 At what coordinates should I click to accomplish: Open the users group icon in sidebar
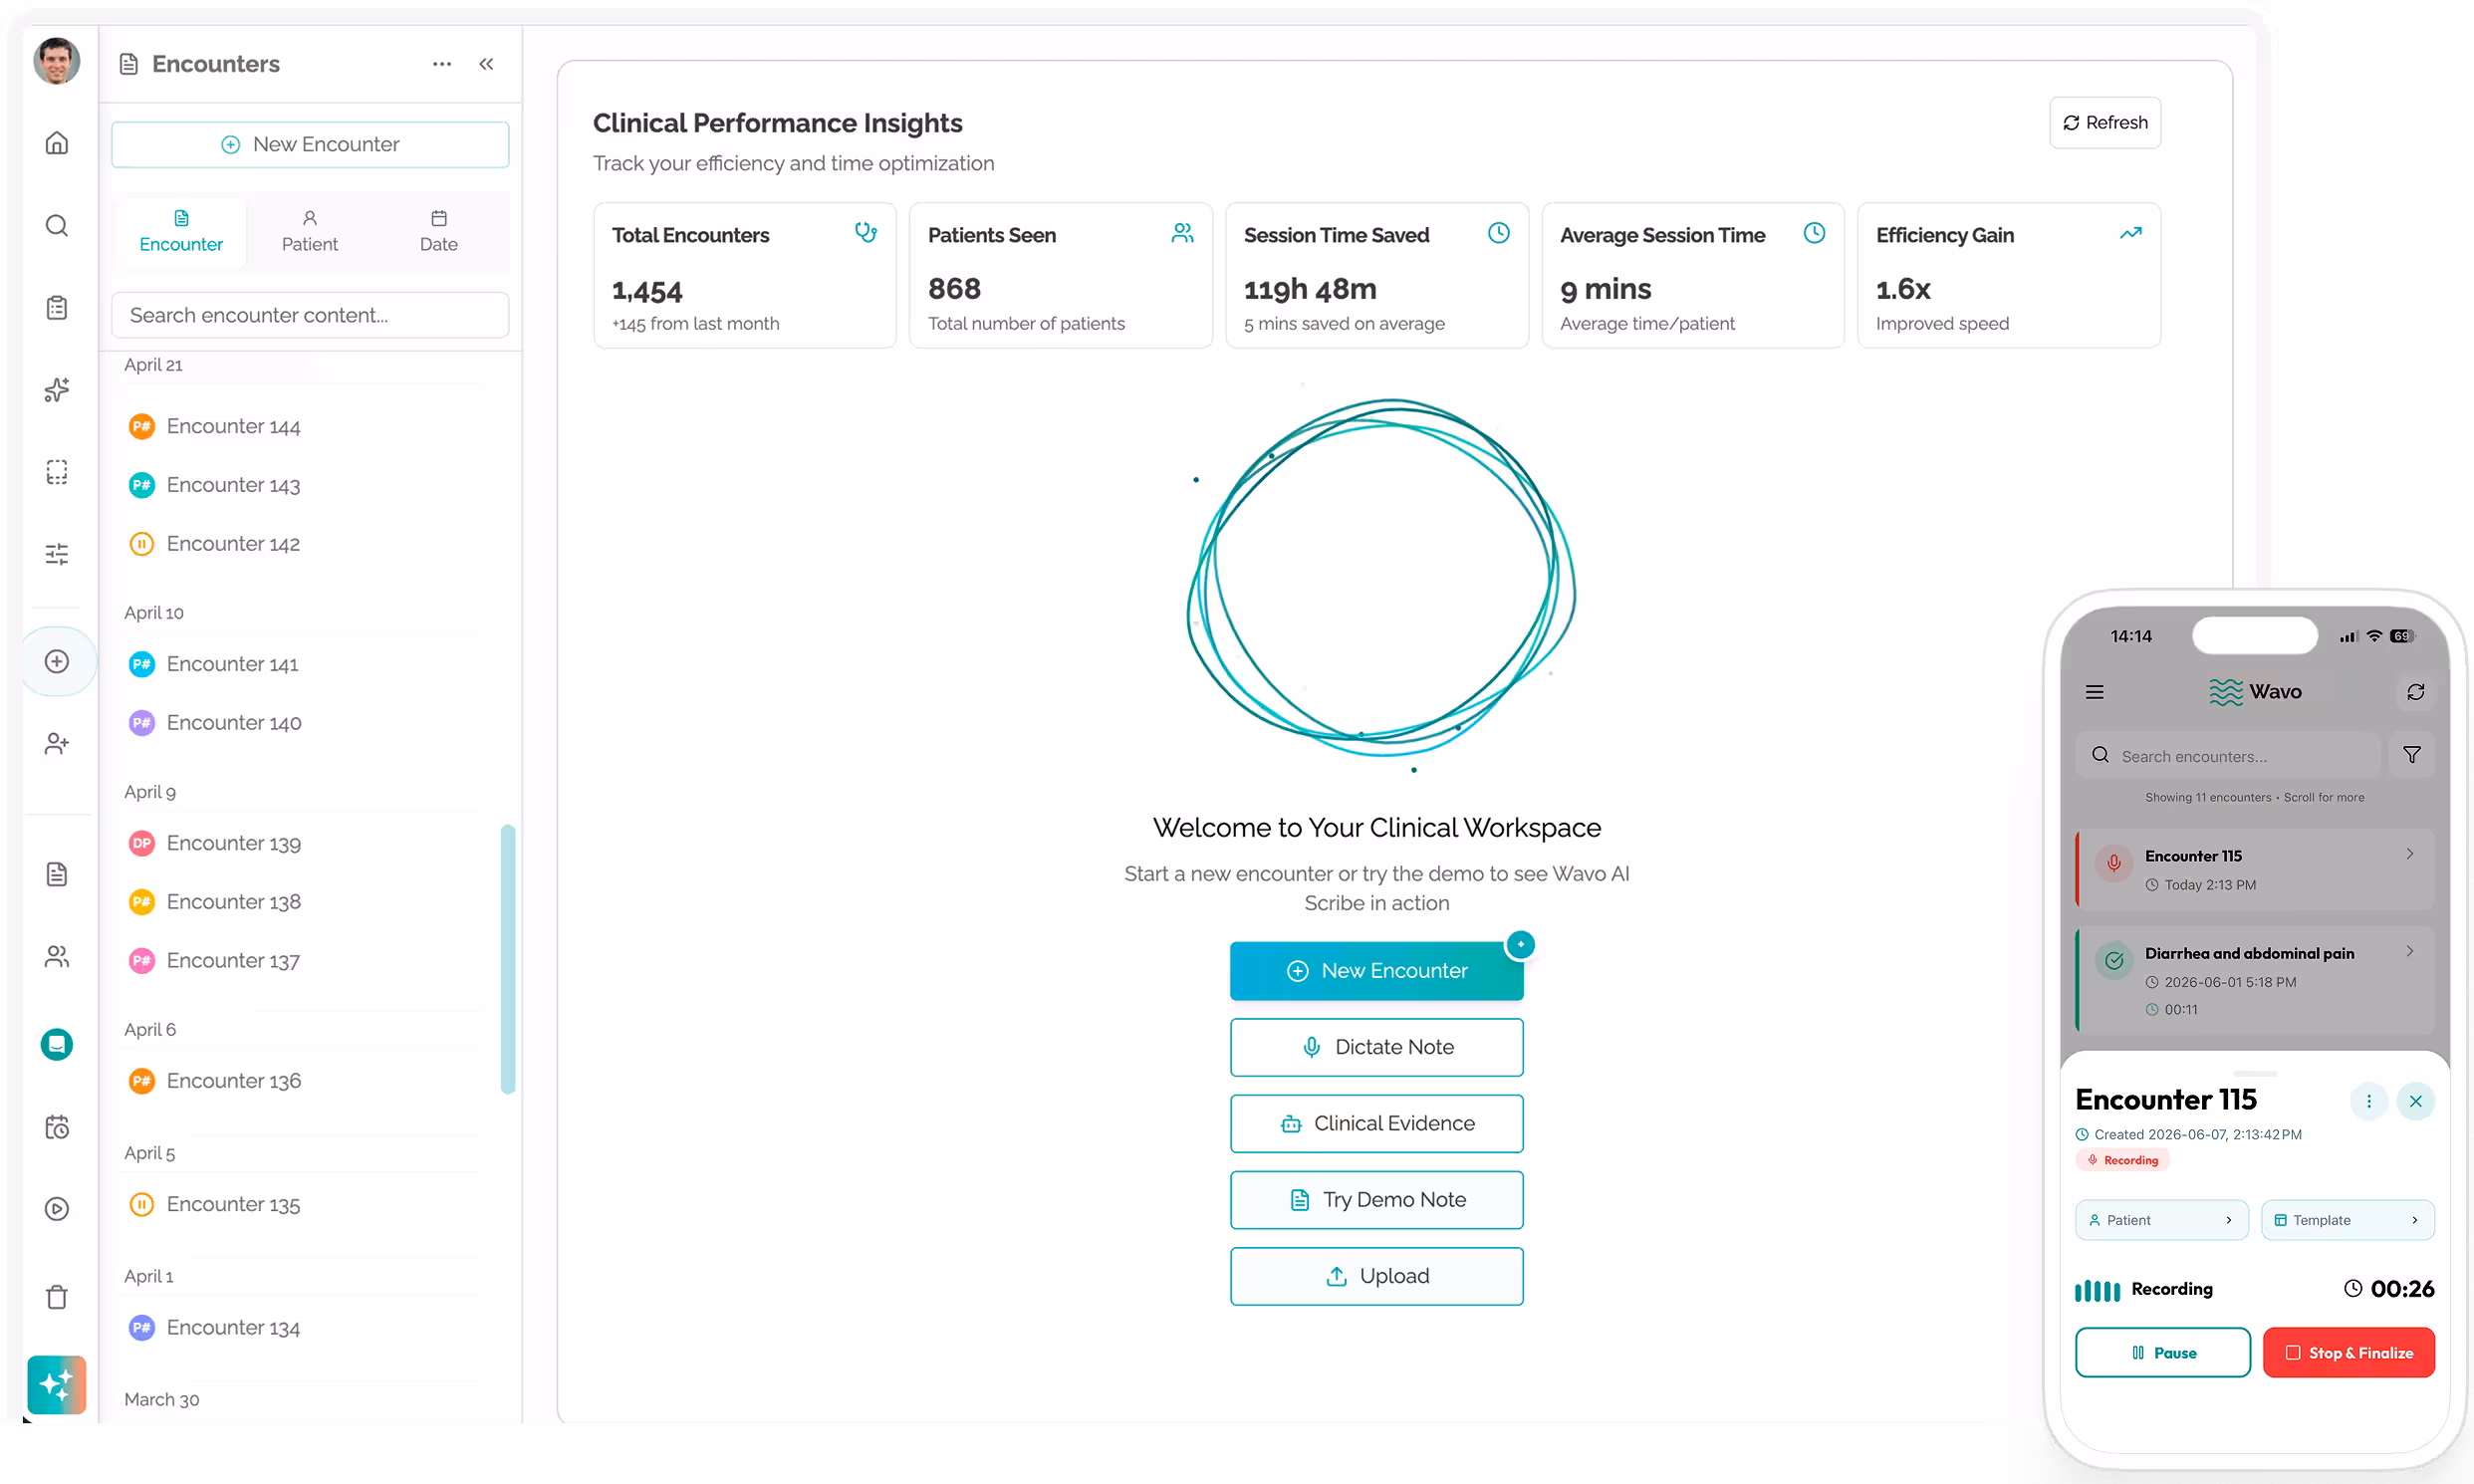point(57,957)
